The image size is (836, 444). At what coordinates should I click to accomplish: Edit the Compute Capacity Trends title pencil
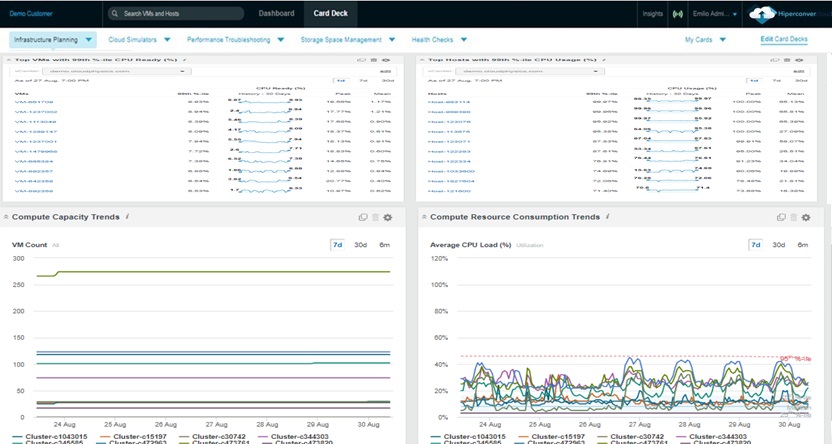127,217
